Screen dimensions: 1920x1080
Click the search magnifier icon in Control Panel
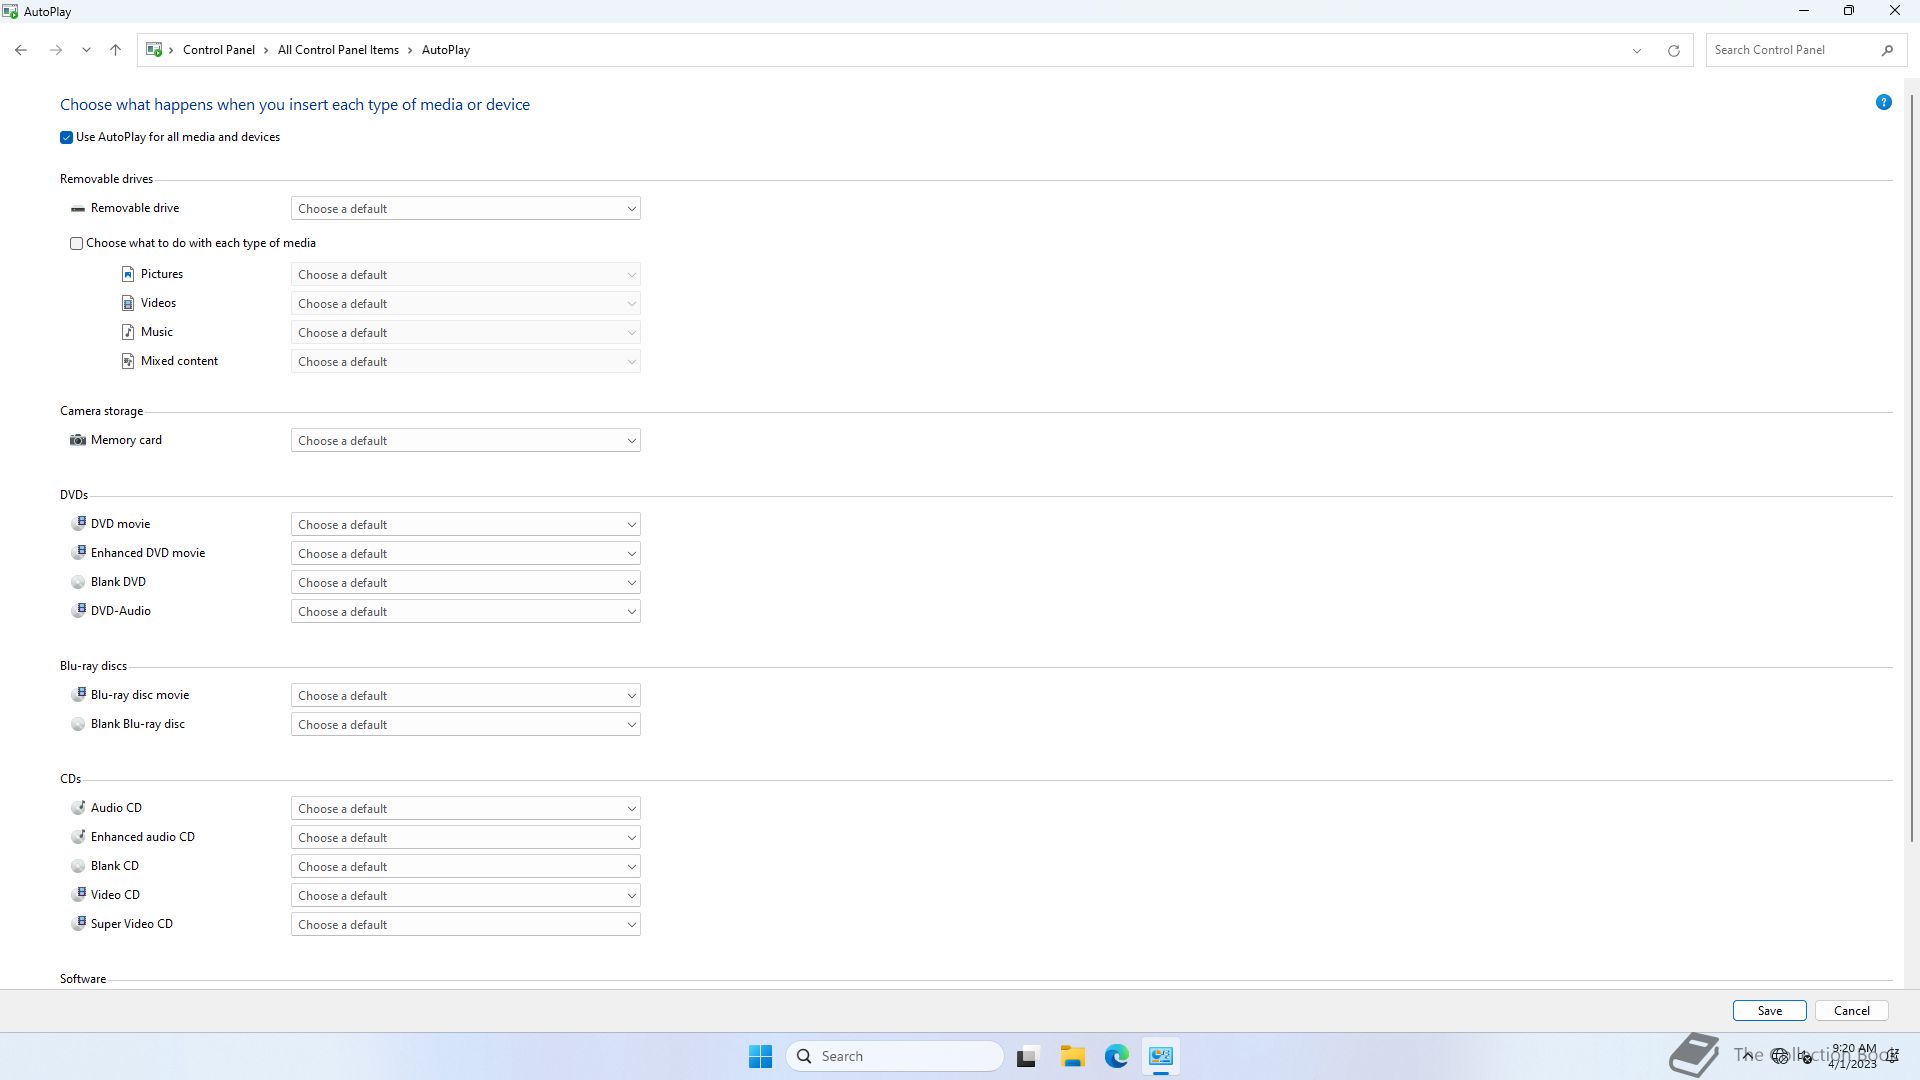[x=1887, y=50]
